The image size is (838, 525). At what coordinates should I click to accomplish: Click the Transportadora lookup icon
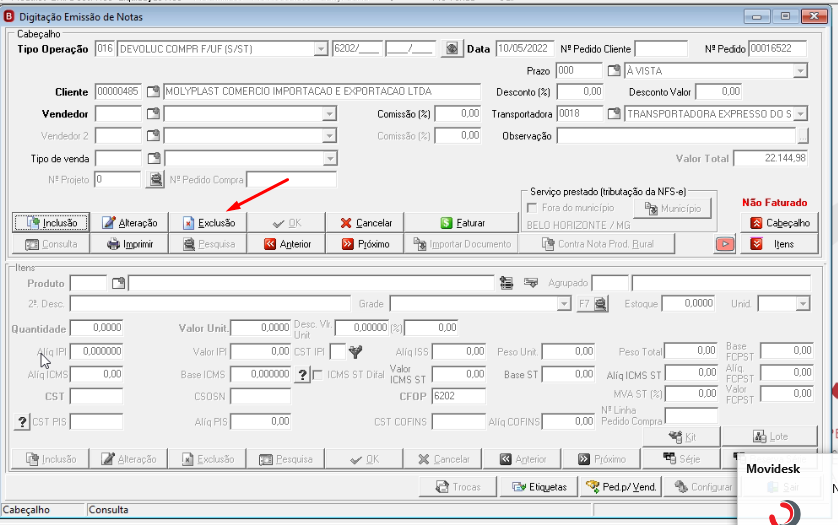point(614,113)
